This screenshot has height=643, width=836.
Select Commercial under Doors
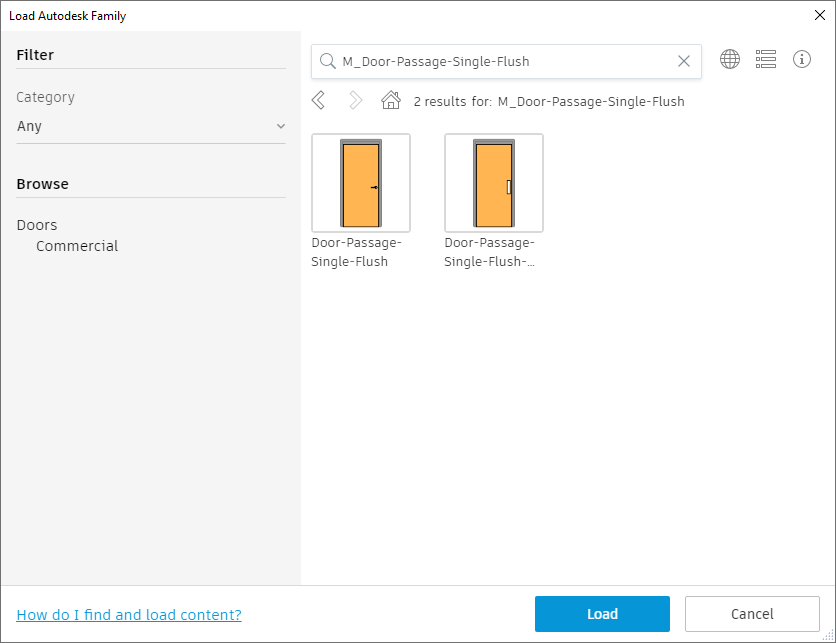pyautogui.click(x=77, y=246)
